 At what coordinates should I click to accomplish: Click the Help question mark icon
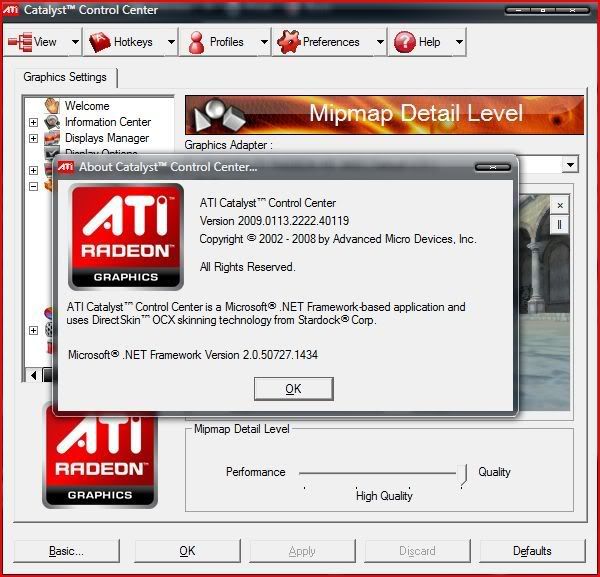(404, 42)
